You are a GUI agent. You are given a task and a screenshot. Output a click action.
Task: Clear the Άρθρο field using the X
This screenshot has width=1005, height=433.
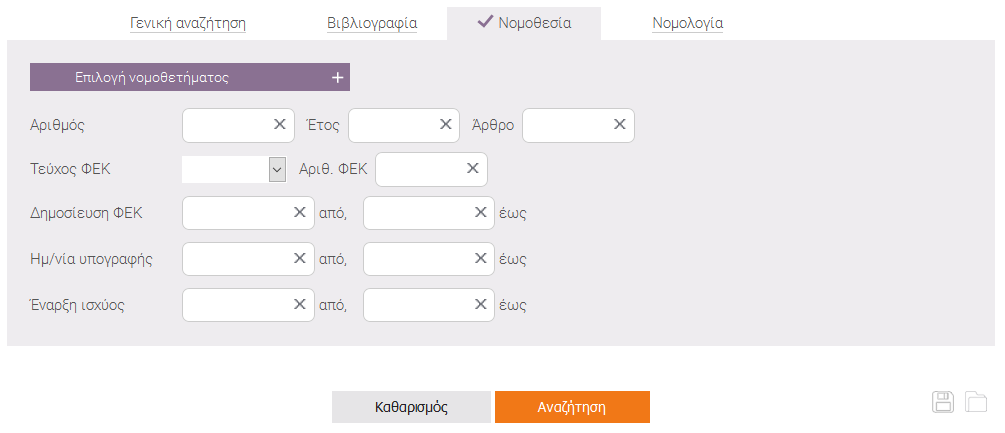pyautogui.click(x=620, y=125)
